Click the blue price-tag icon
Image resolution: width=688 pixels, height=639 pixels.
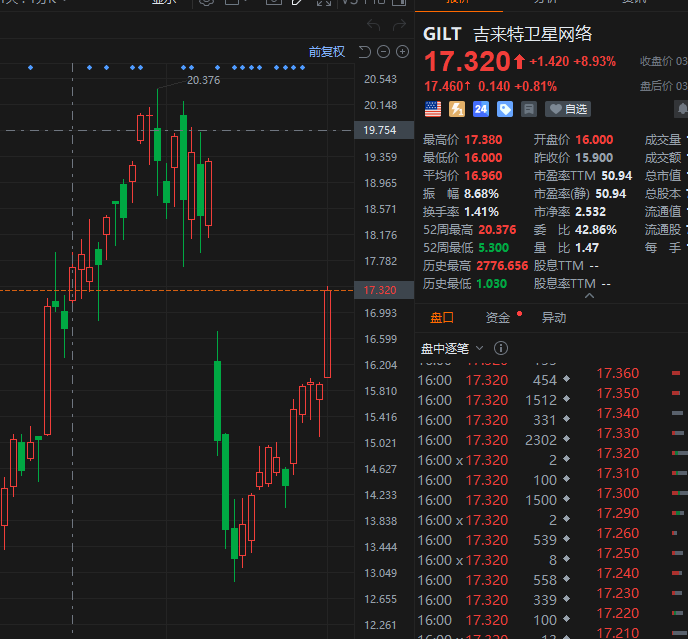505,109
